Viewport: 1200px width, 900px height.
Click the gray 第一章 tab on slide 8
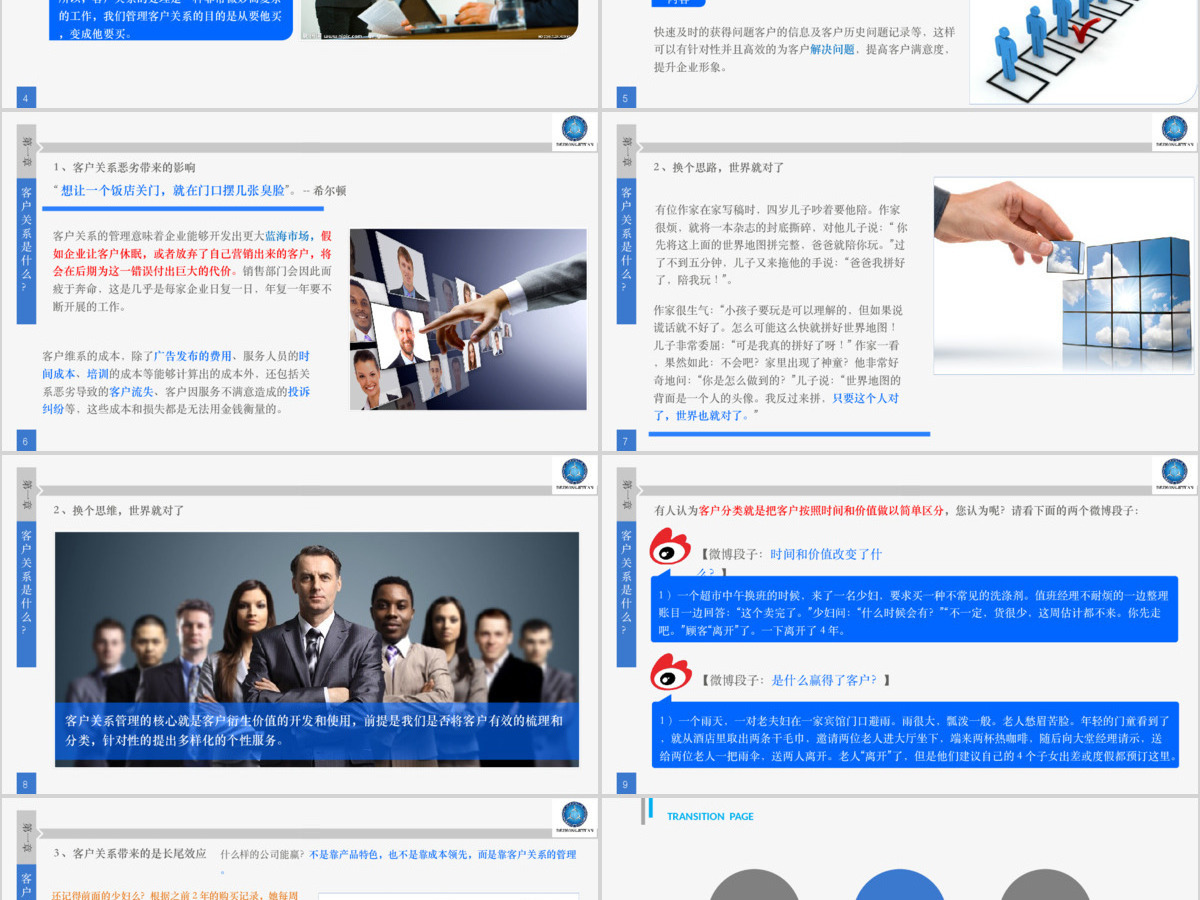26,492
